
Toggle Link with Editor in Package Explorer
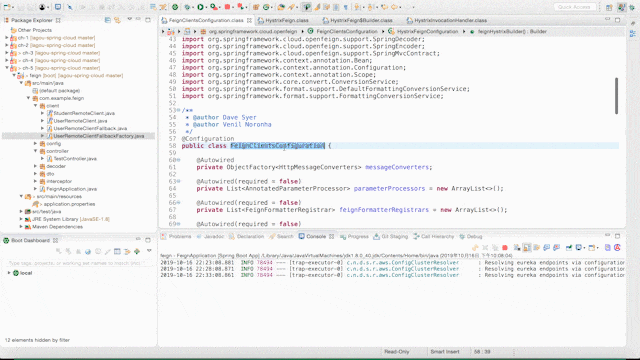pos(117,20)
